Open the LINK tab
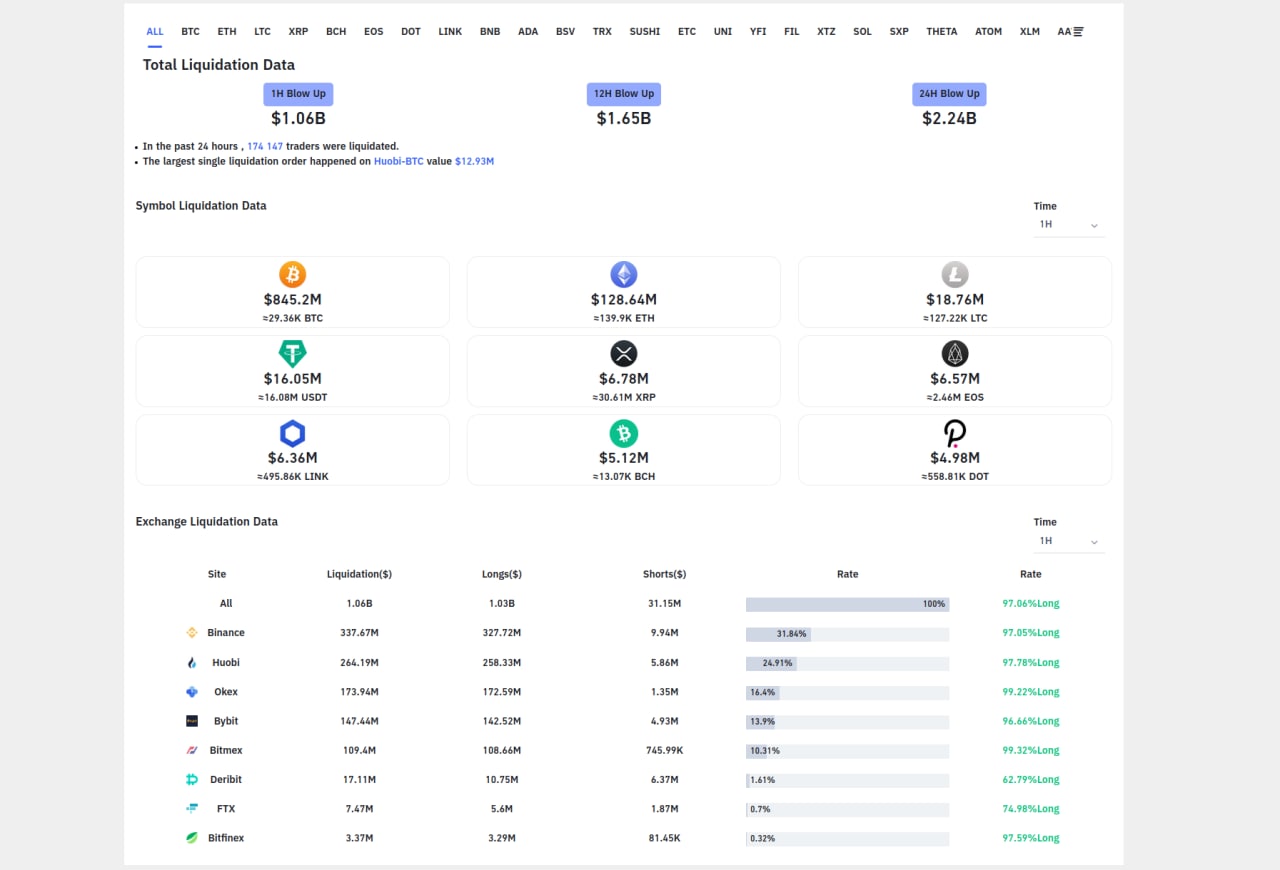The image size is (1280, 870). (450, 32)
